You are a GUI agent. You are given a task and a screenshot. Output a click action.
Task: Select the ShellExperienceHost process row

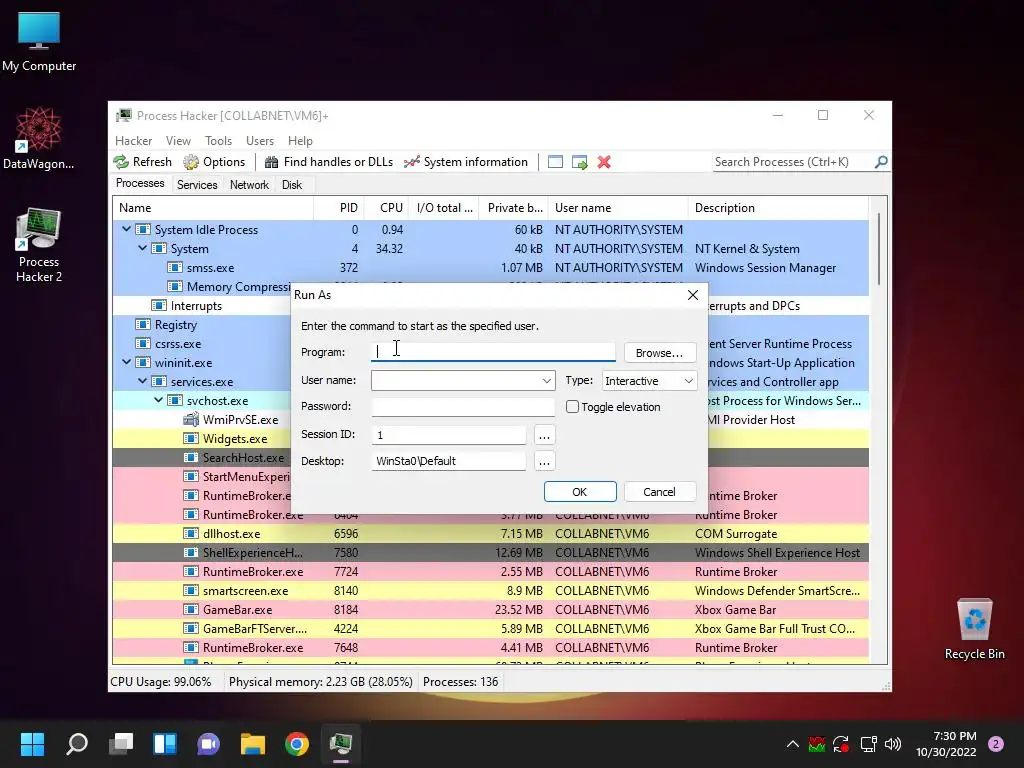490,552
